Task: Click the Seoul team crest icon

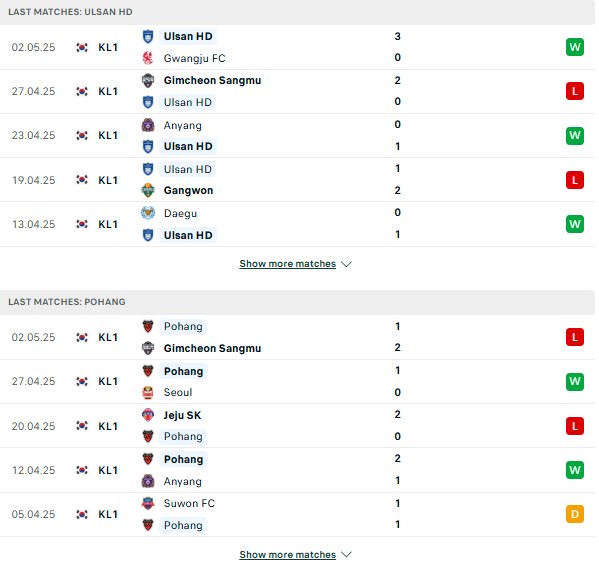Action: pos(148,392)
